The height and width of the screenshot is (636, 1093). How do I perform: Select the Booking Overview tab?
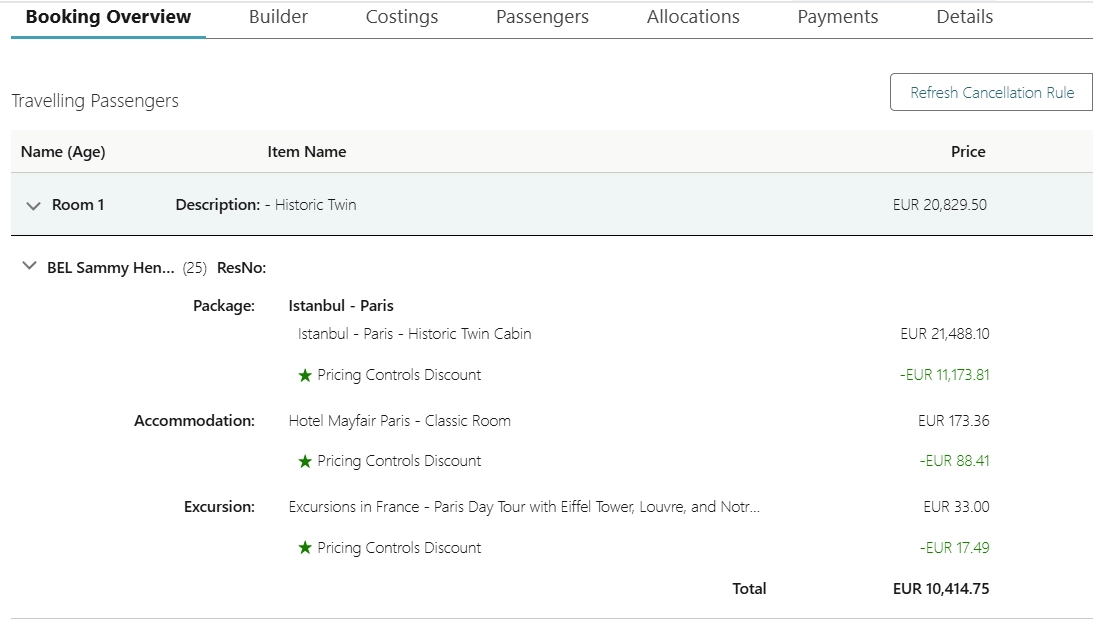pyautogui.click(x=108, y=17)
